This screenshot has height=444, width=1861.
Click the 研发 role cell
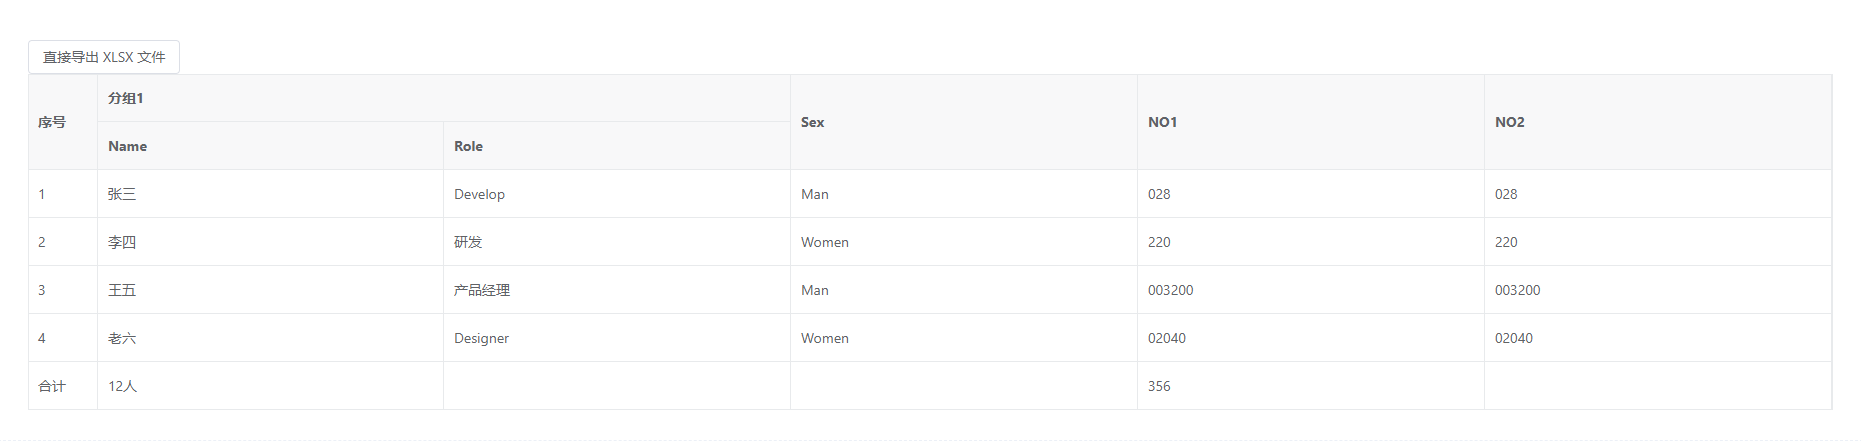pyautogui.click(x=468, y=242)
